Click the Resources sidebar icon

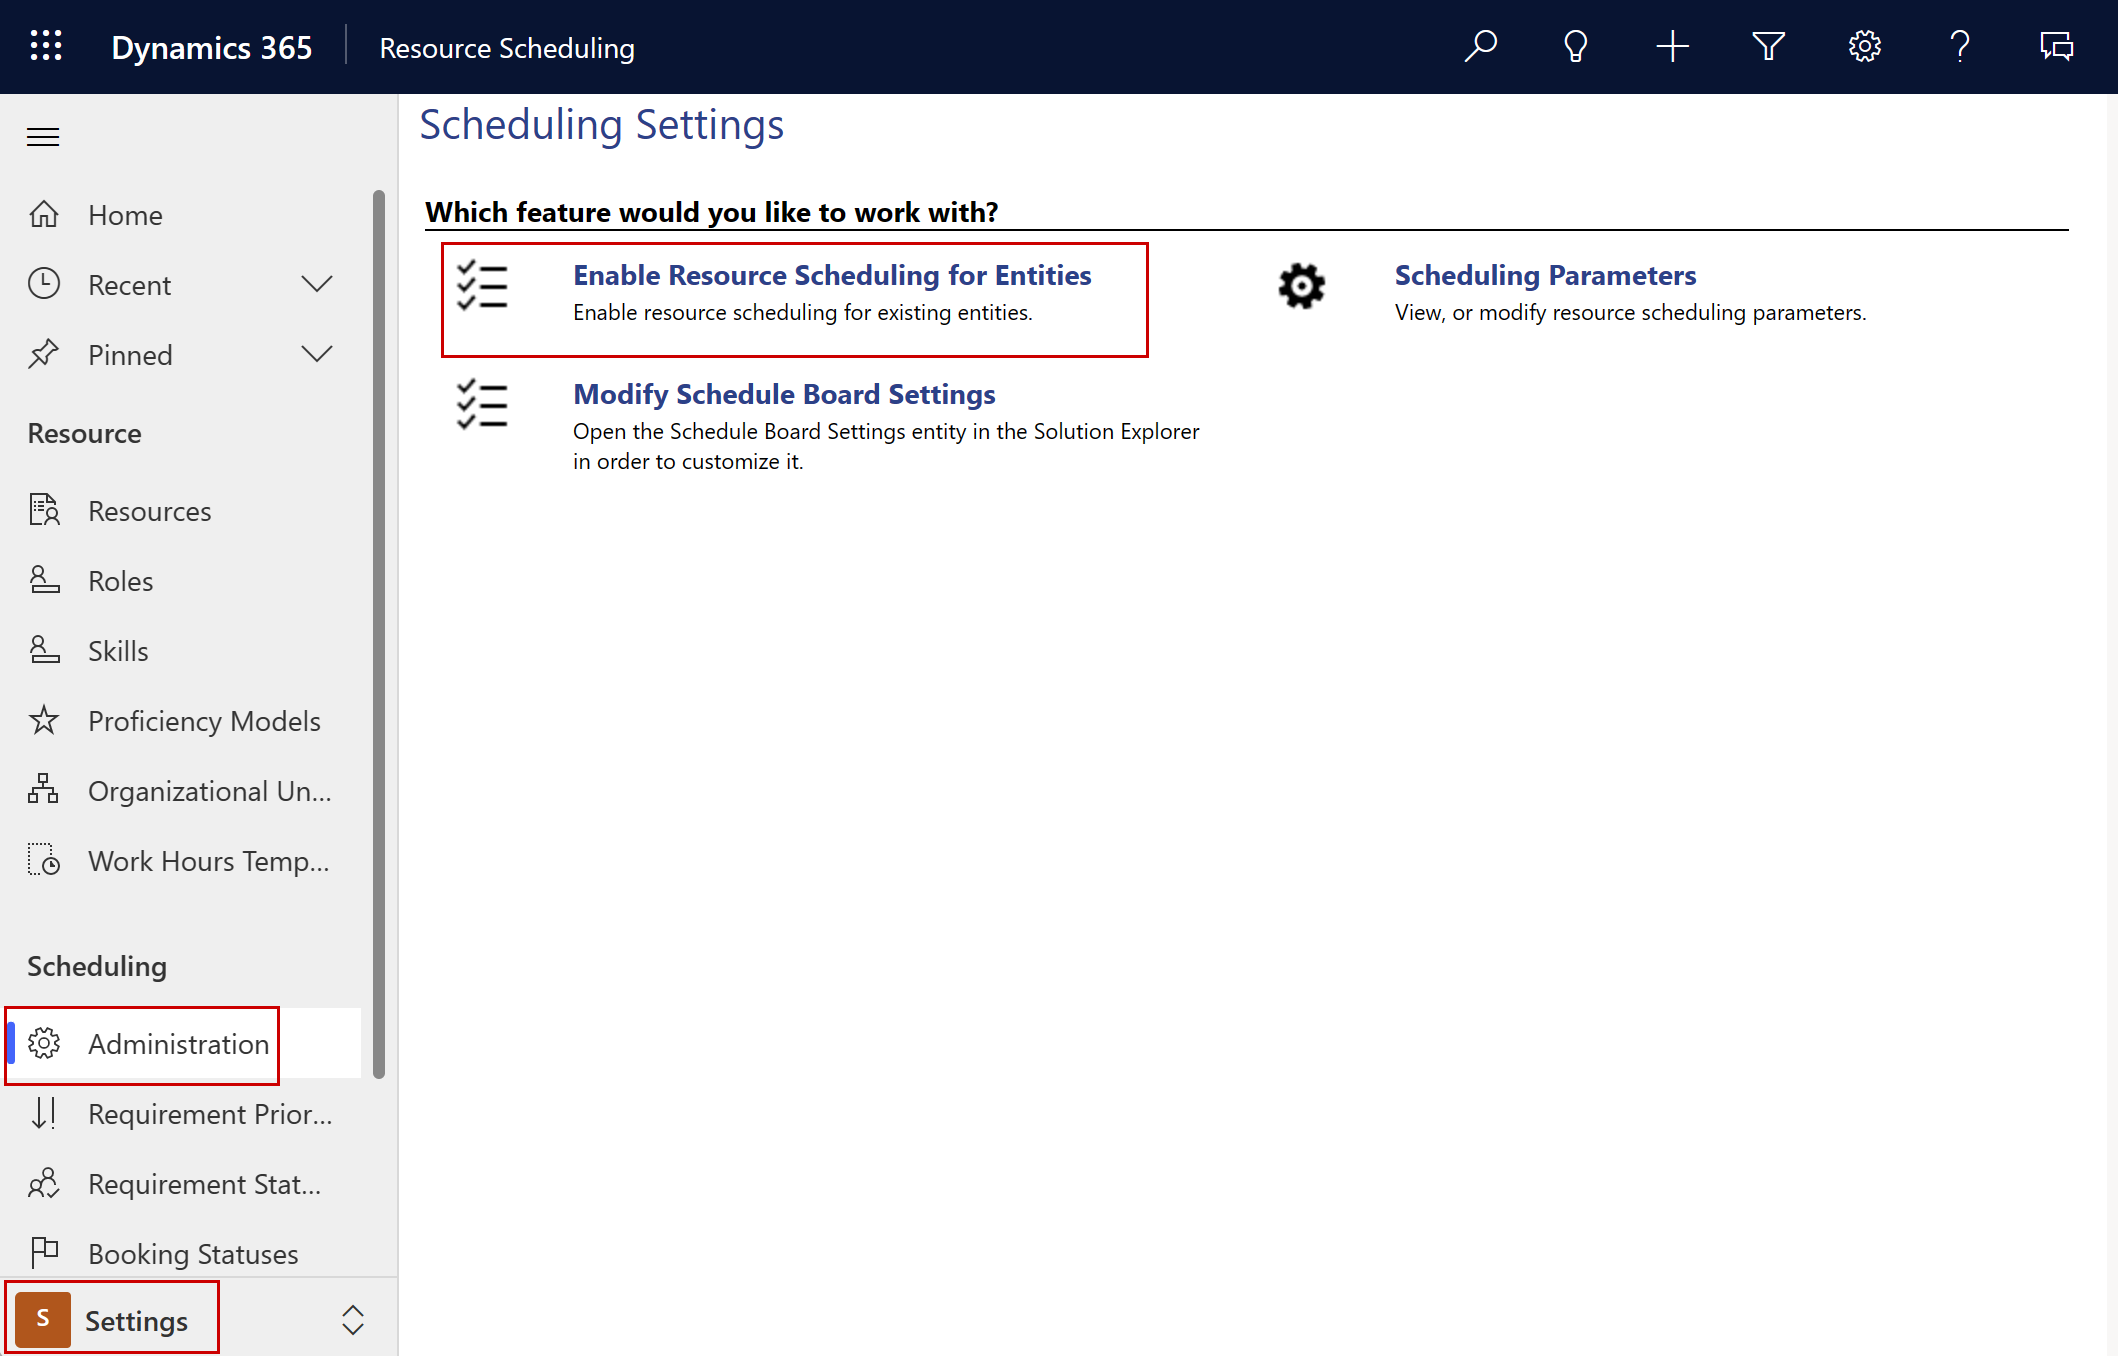[x=42, y=510]
